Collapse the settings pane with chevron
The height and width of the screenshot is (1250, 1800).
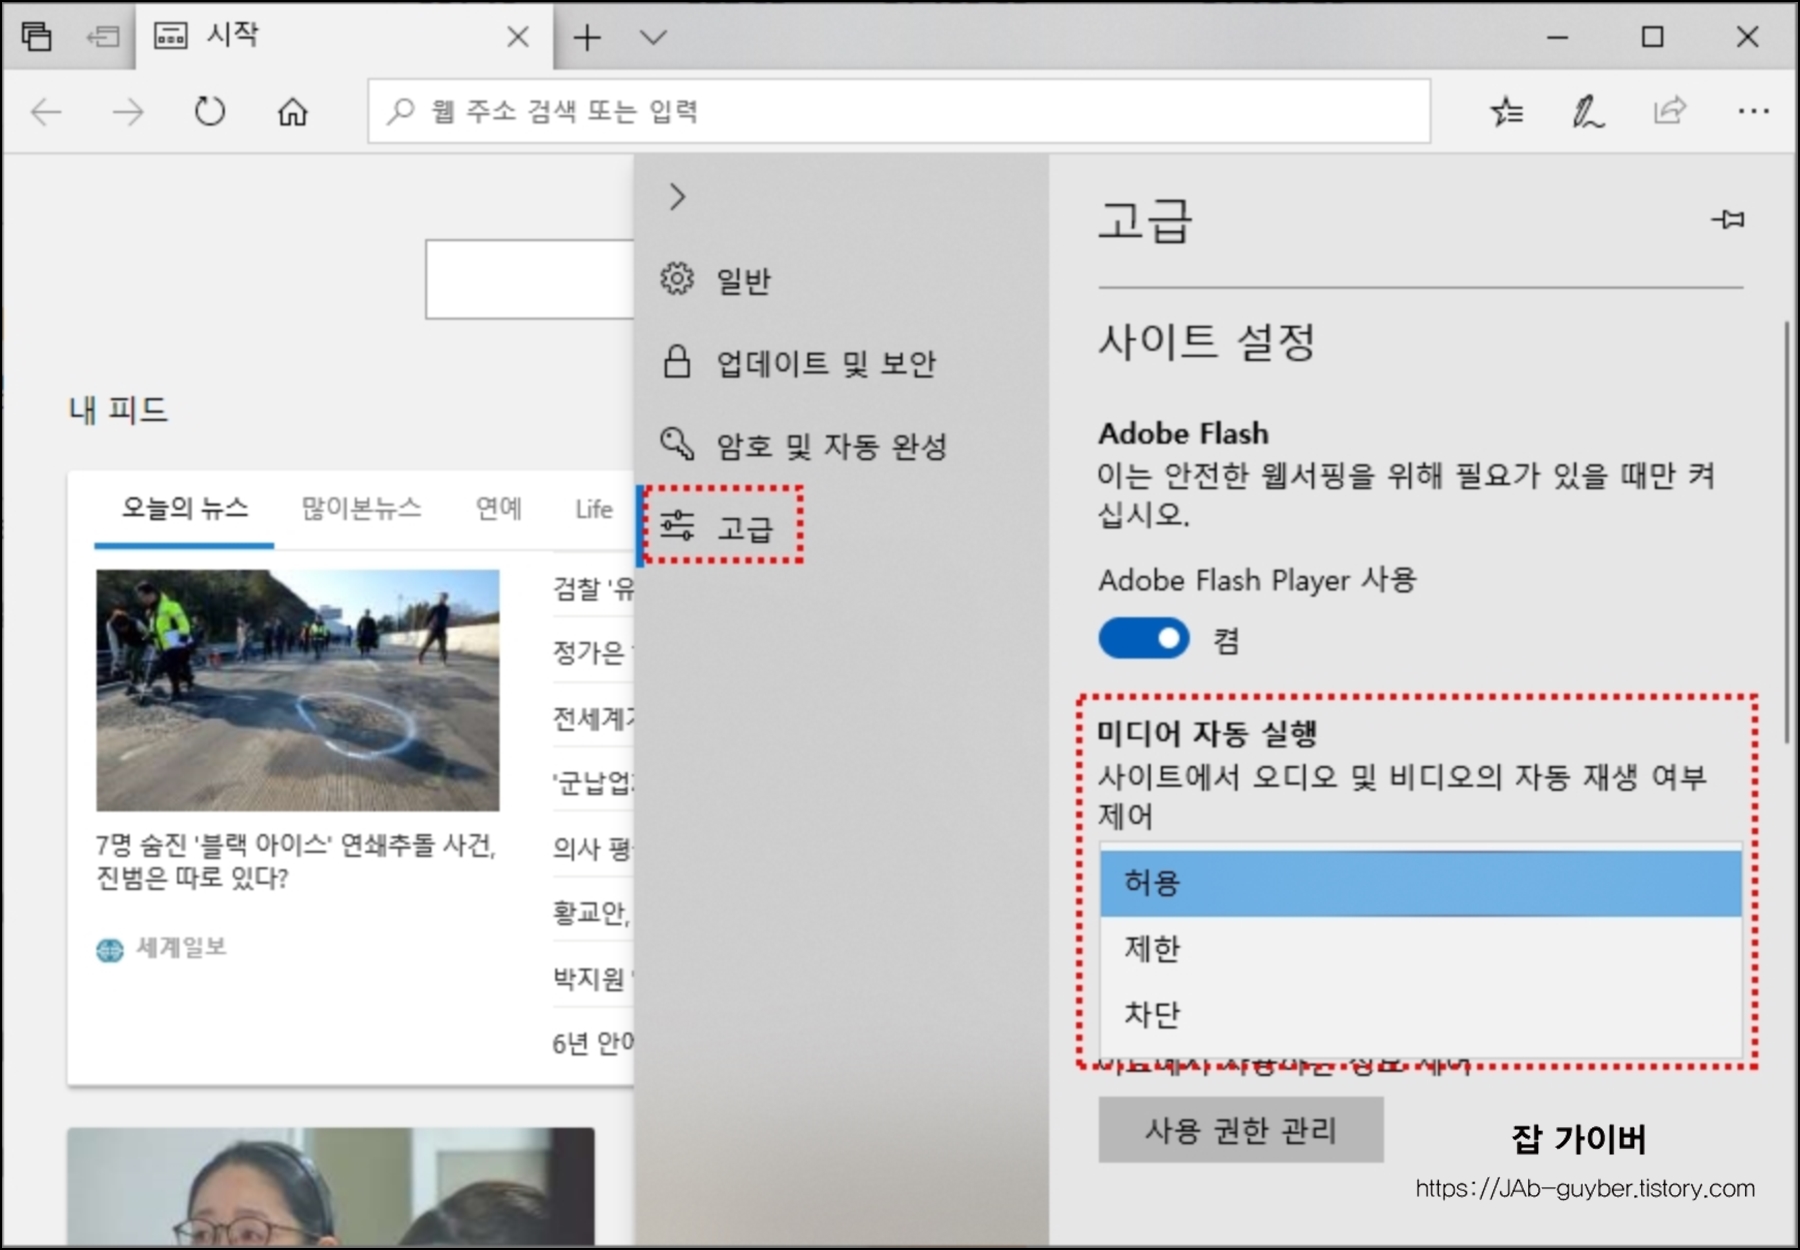677,197
